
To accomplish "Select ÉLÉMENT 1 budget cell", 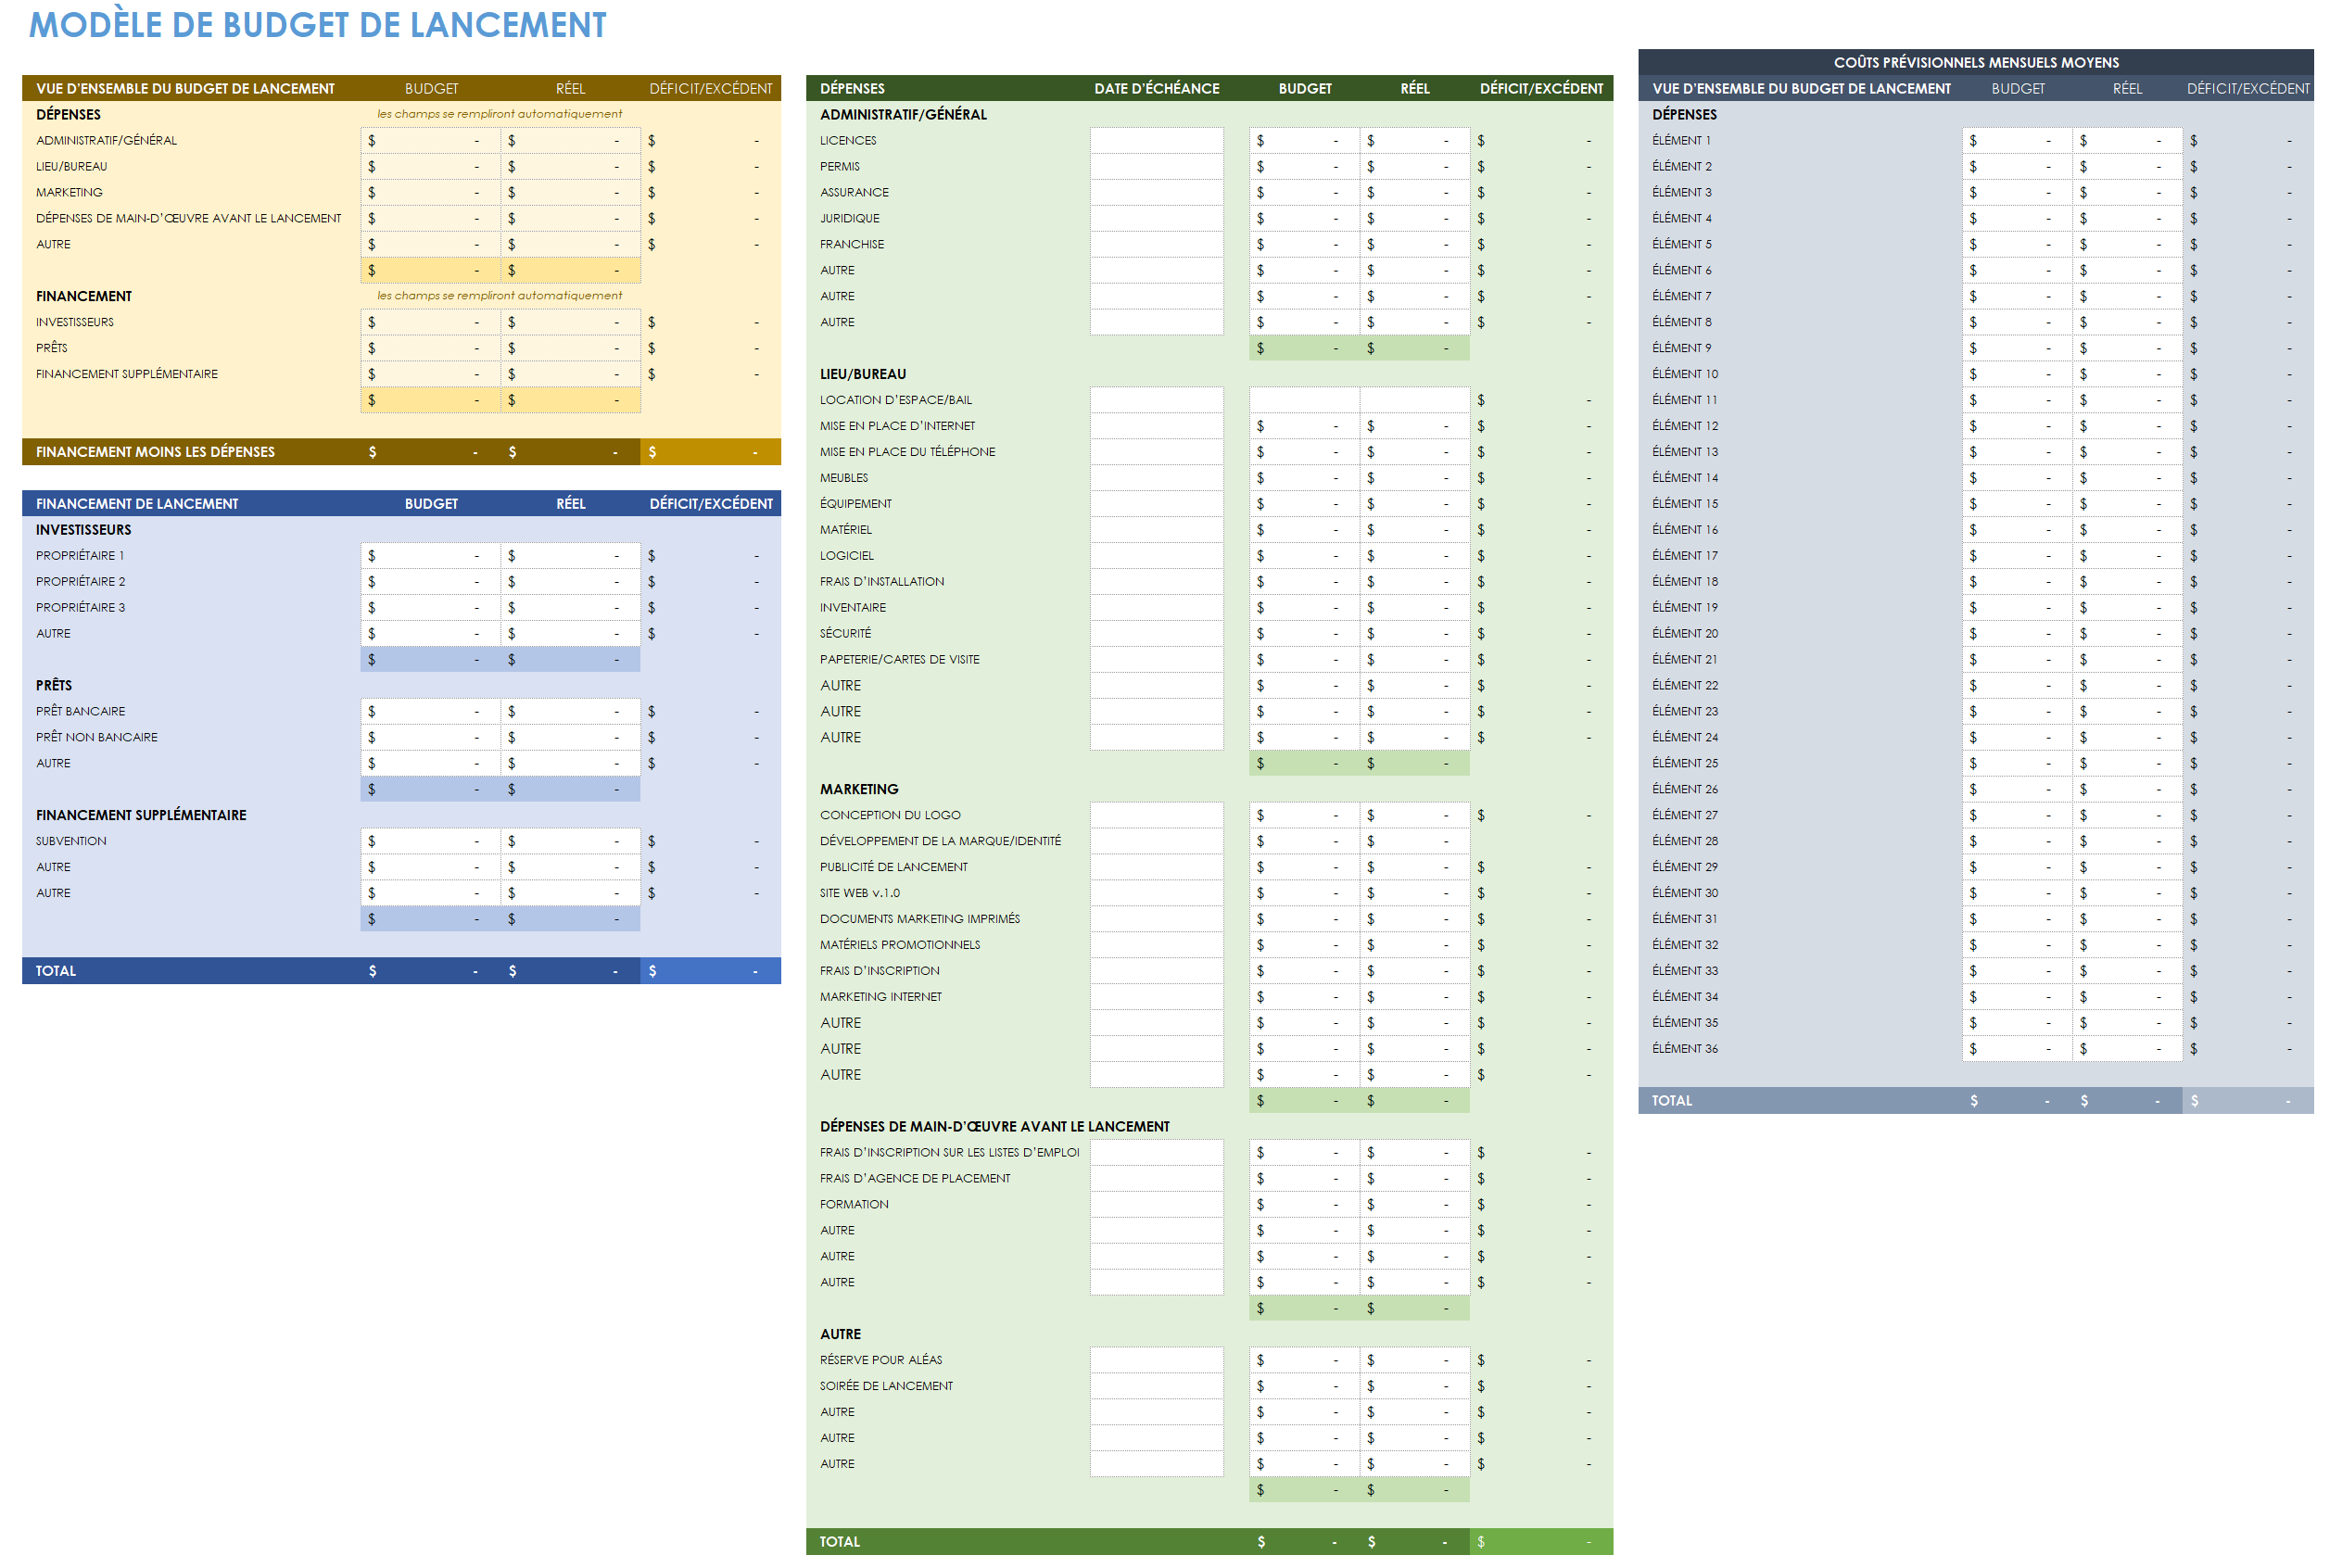I will (x=2017, y=141).
